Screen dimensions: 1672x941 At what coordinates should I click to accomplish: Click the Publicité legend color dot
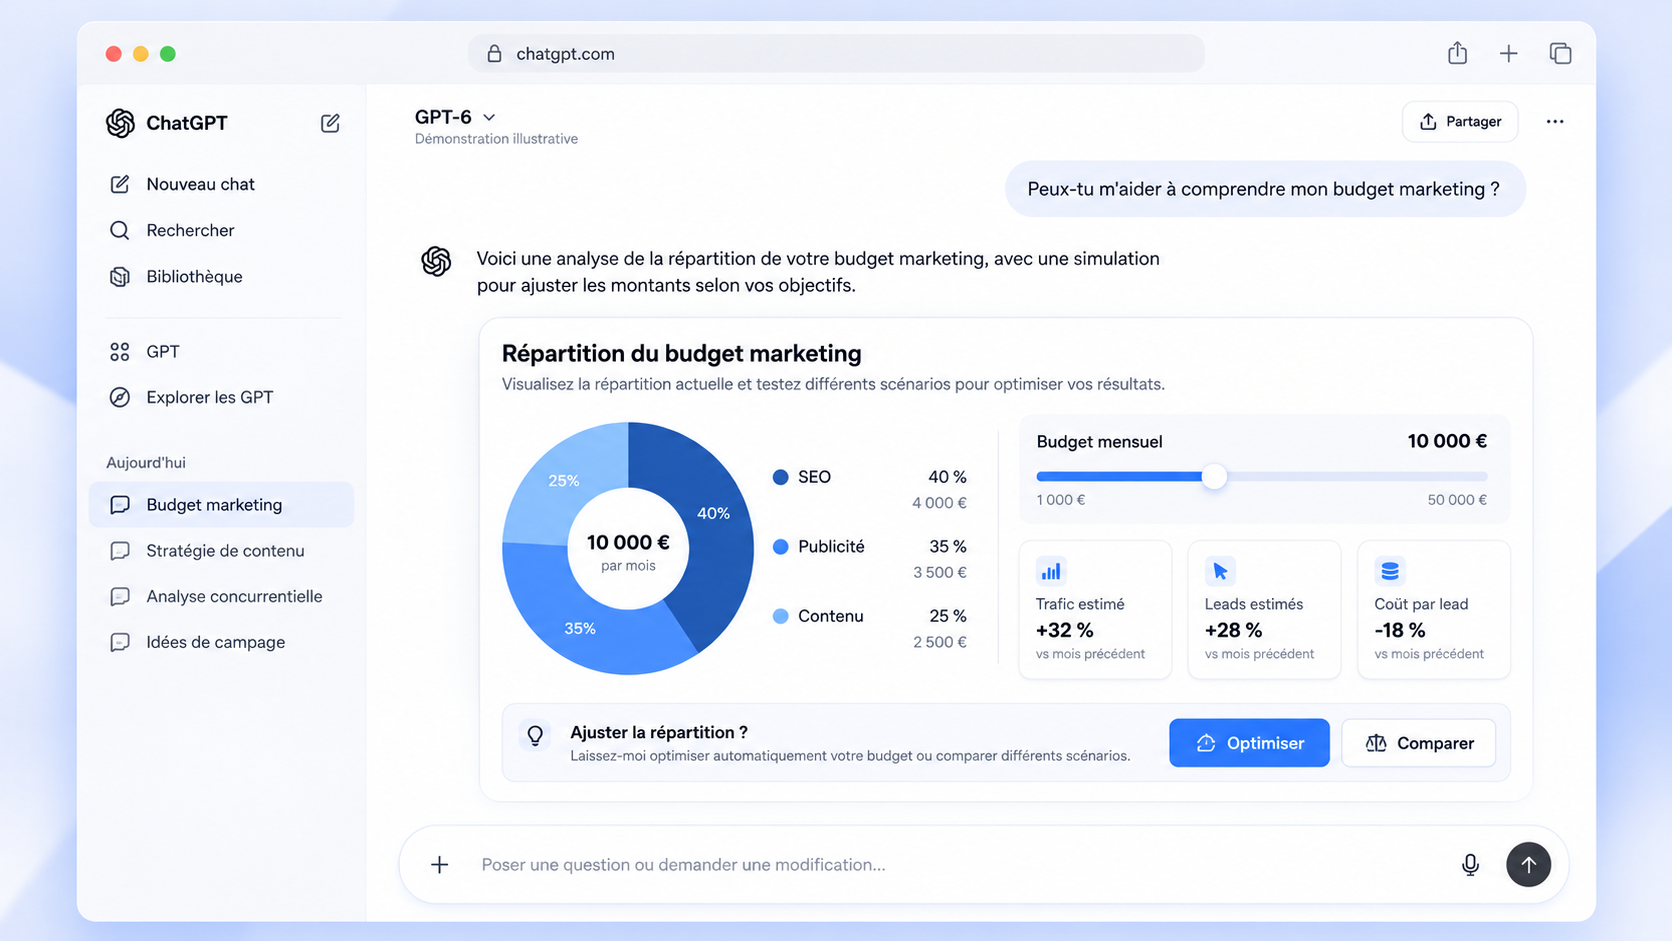(x=781, y=546)
